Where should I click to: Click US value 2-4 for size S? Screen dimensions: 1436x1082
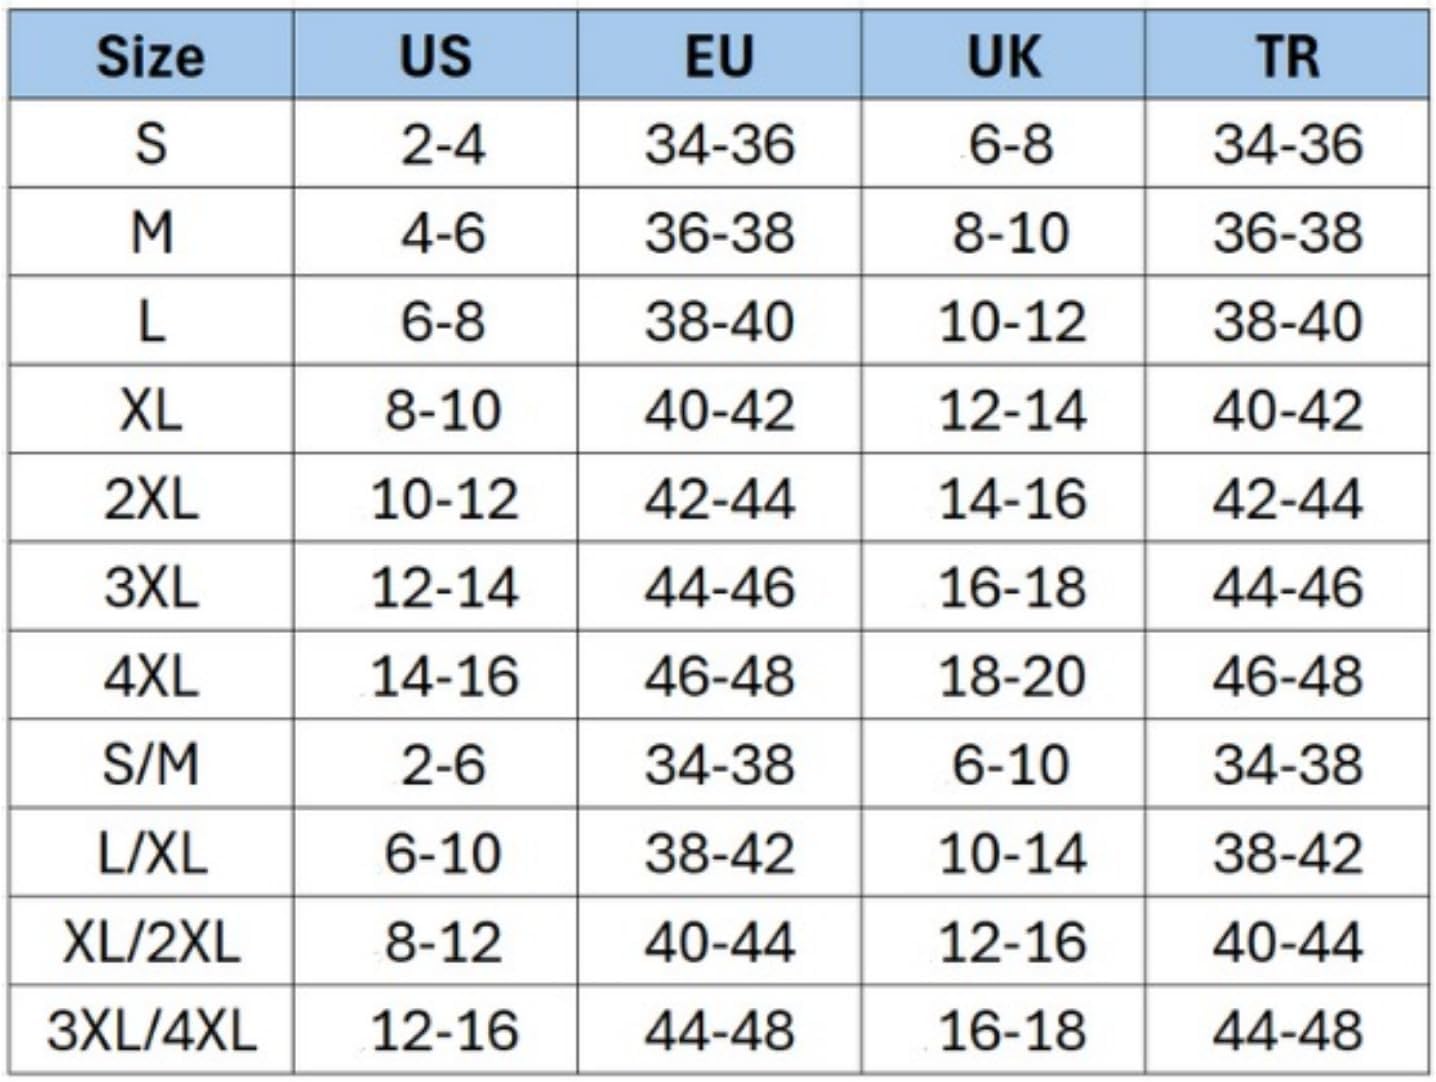(443, 144)
